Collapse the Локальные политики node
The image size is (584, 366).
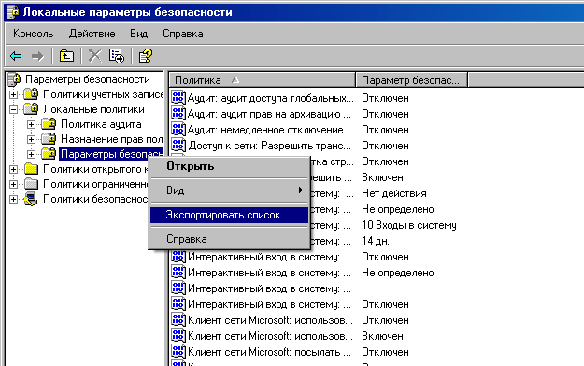coord(13,109)
